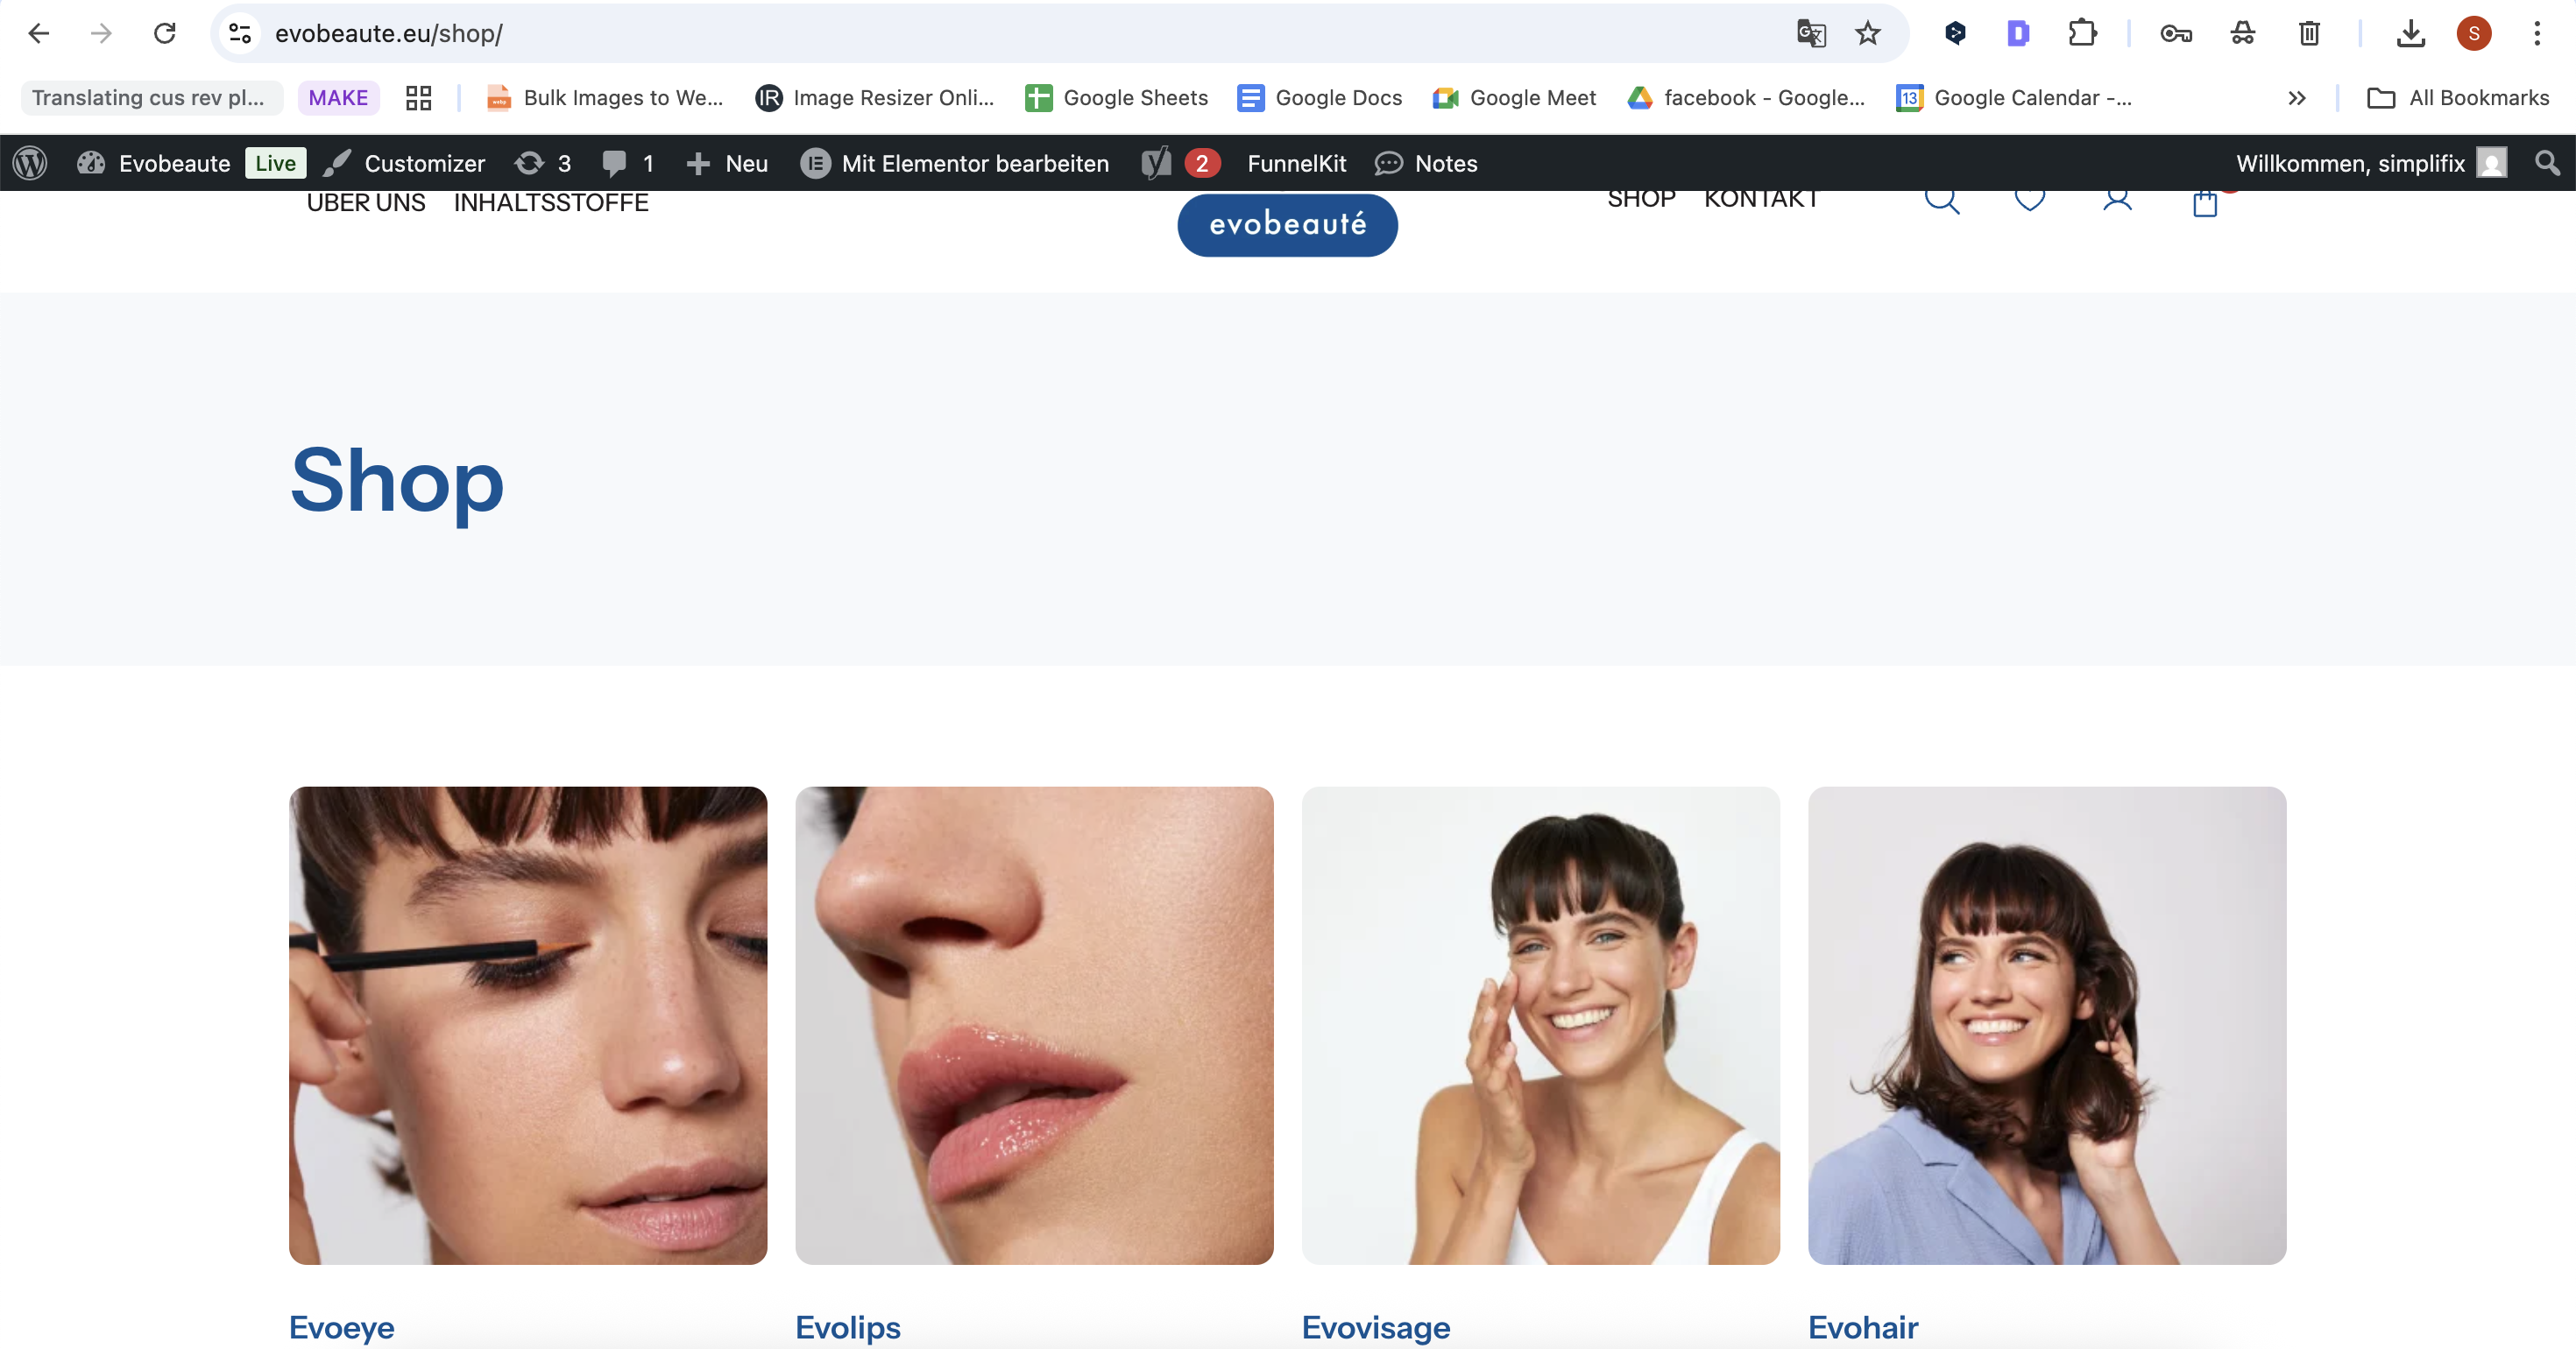Open the Evolips category title link

(848, 1327)
